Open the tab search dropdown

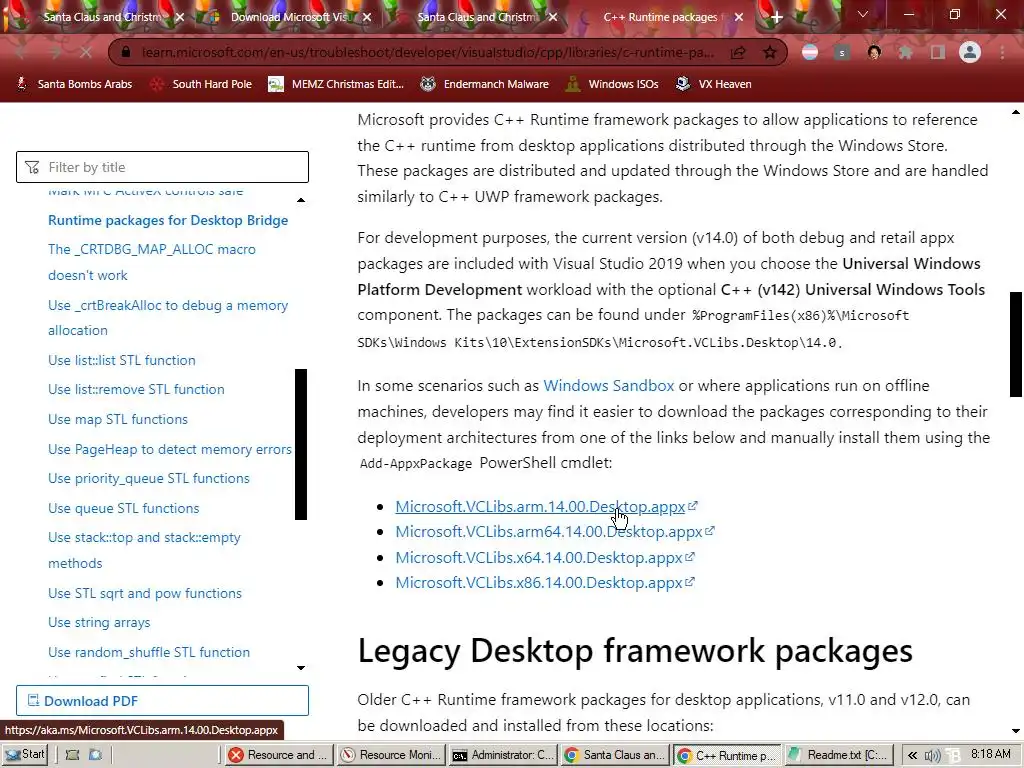pyautogui.click(x=863, y=14)
